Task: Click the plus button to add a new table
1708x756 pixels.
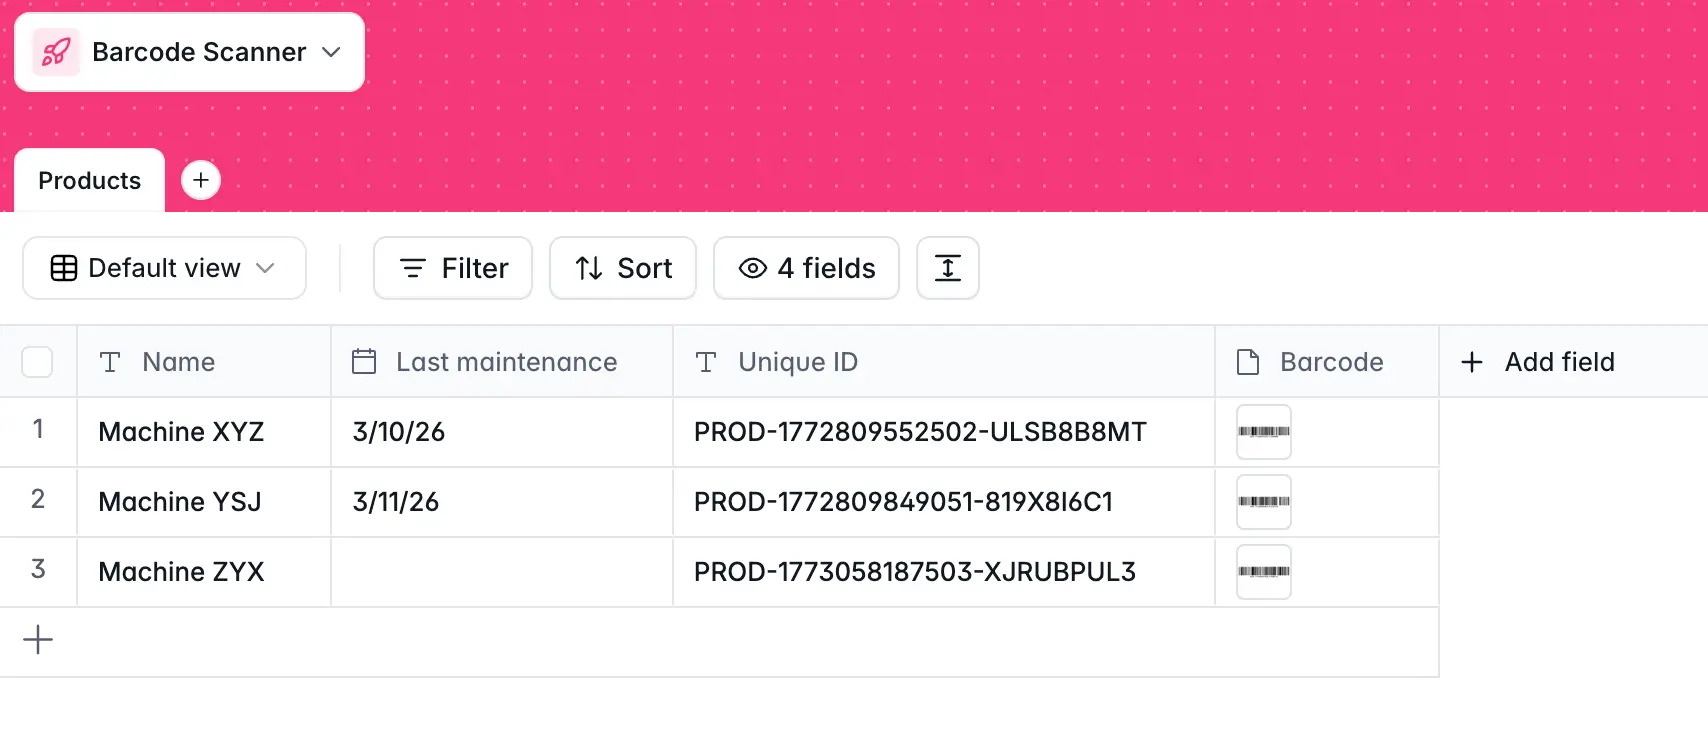Action: pyautogui.click(x=201, y=180)
